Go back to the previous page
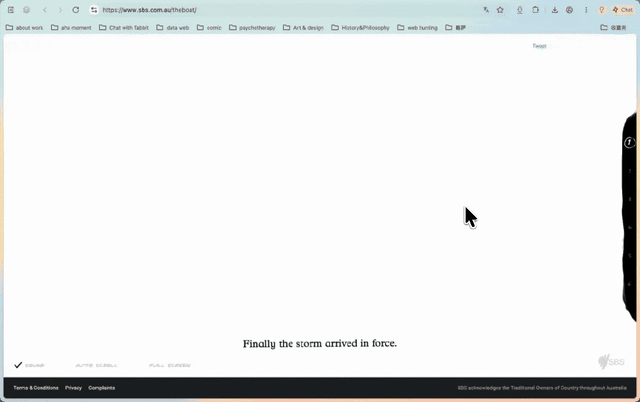 (x=45, y=10)
